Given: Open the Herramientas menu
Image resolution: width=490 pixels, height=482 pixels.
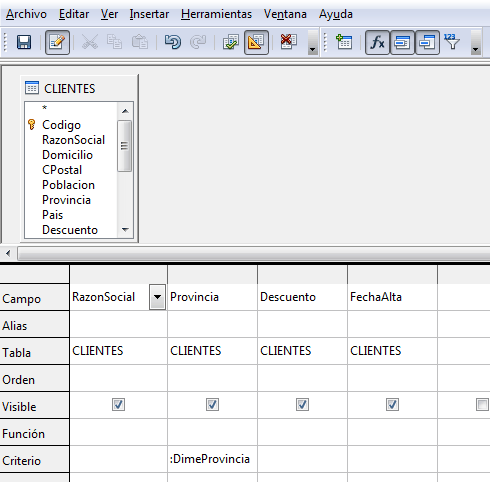Looking at the screenshot, I should click(217, 14).
